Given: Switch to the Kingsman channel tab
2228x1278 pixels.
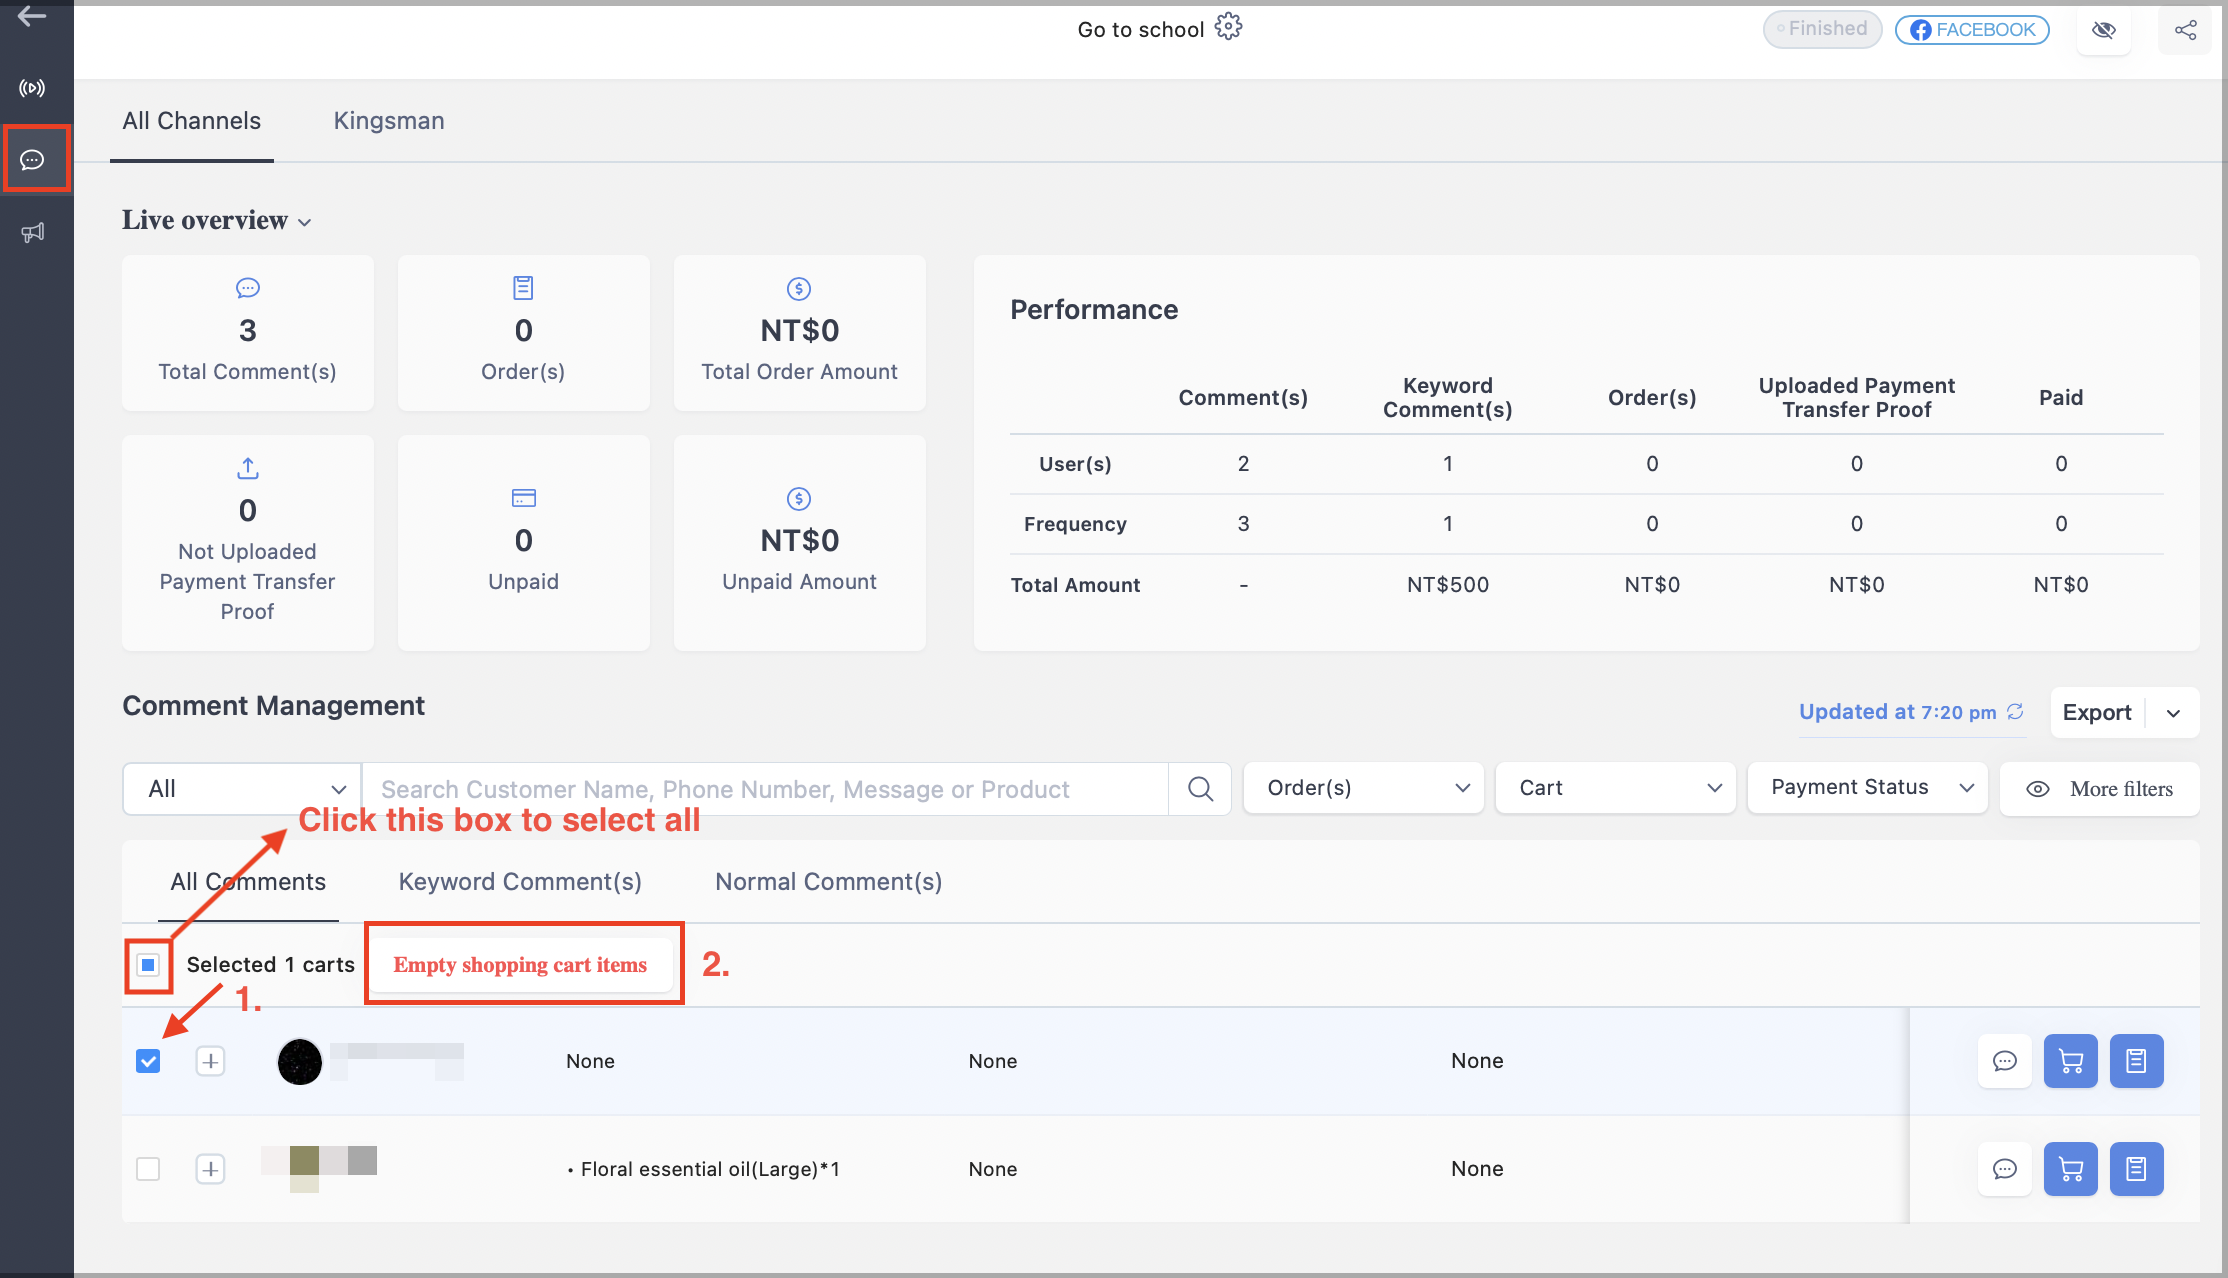Looking at the screenshot, I should (x=389, y=121).
